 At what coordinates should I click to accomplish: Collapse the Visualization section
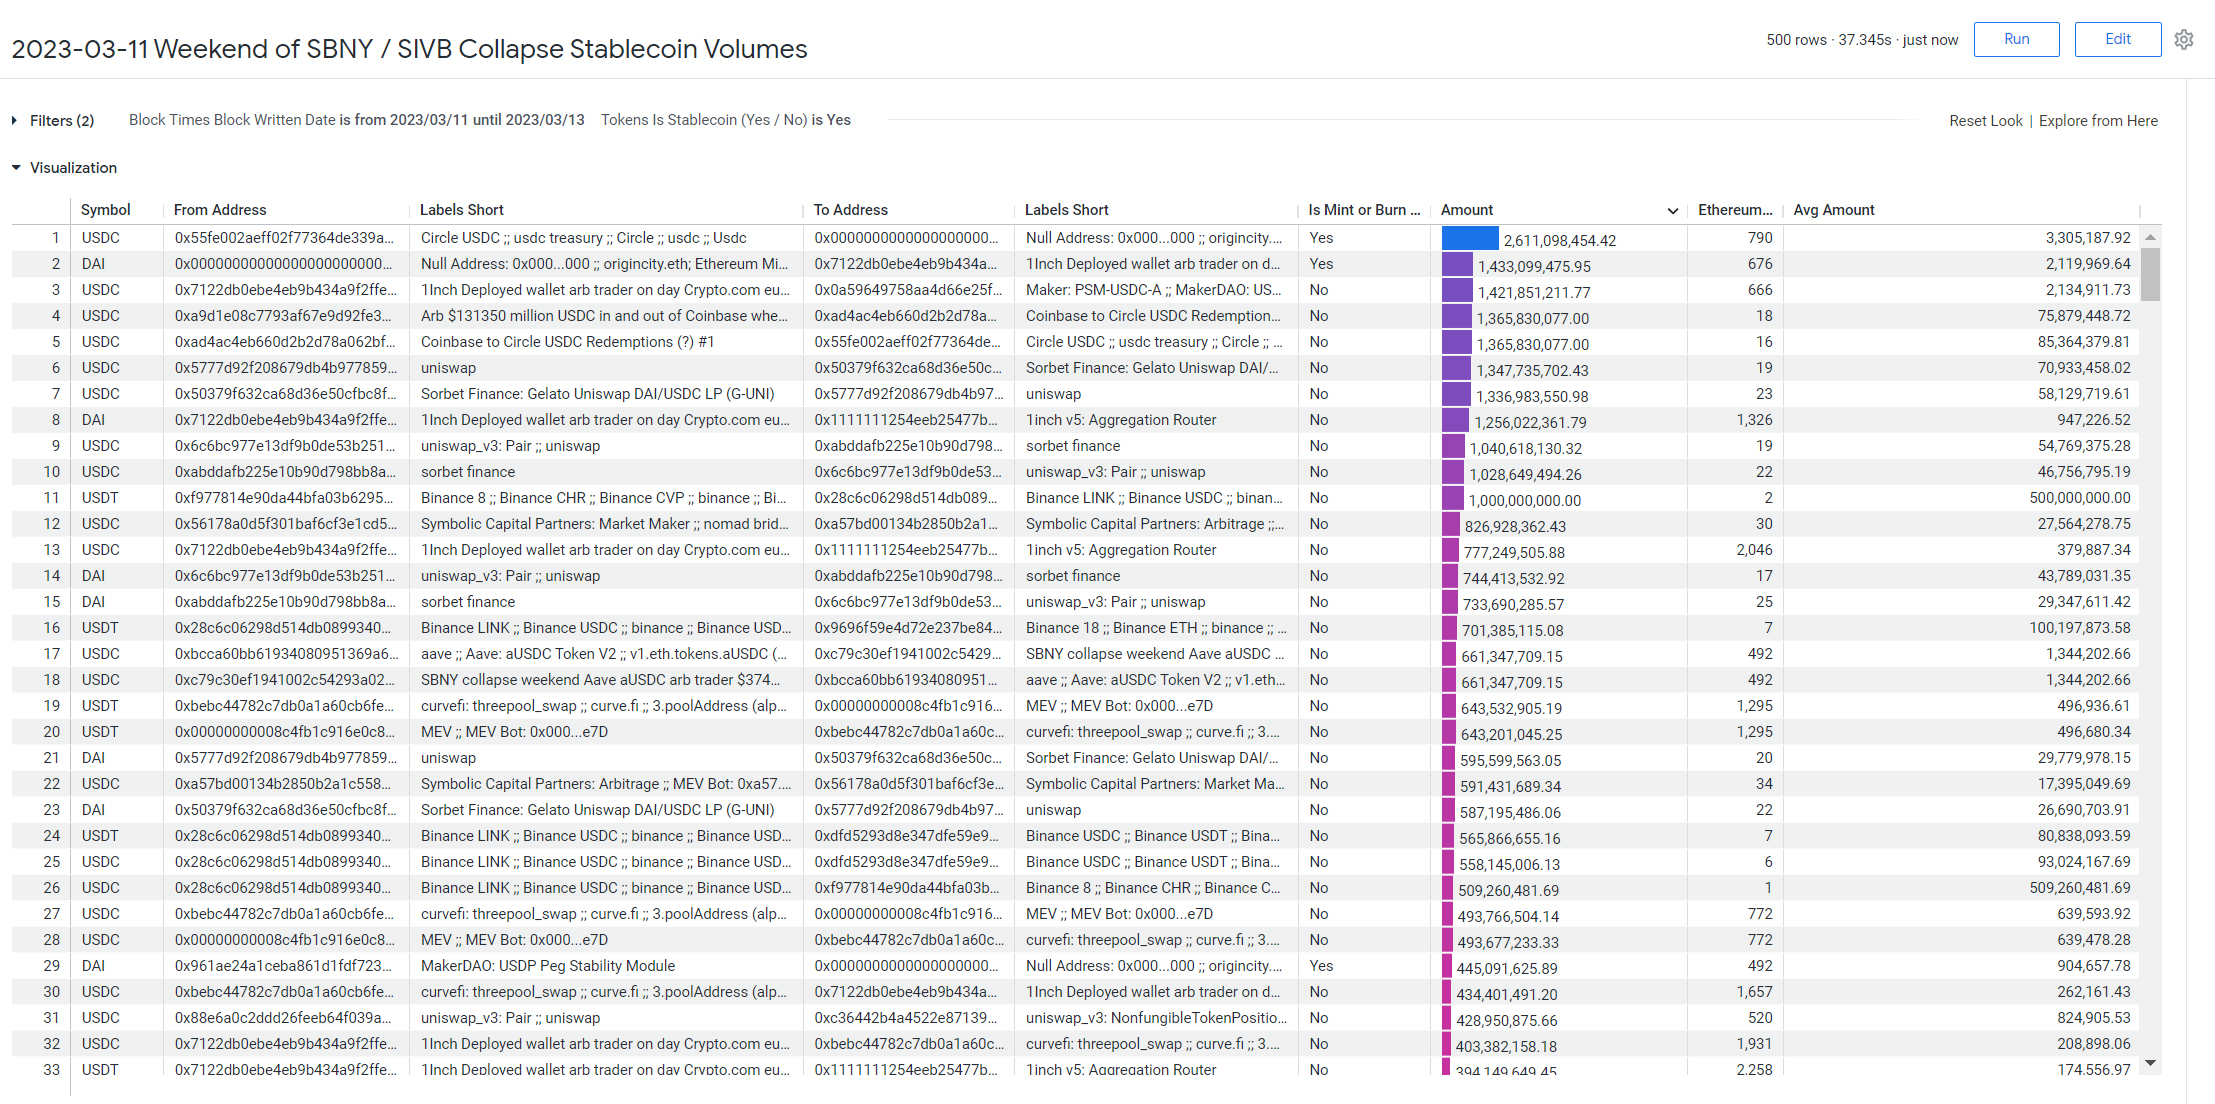pyautogui.click(x=64, y=167)
